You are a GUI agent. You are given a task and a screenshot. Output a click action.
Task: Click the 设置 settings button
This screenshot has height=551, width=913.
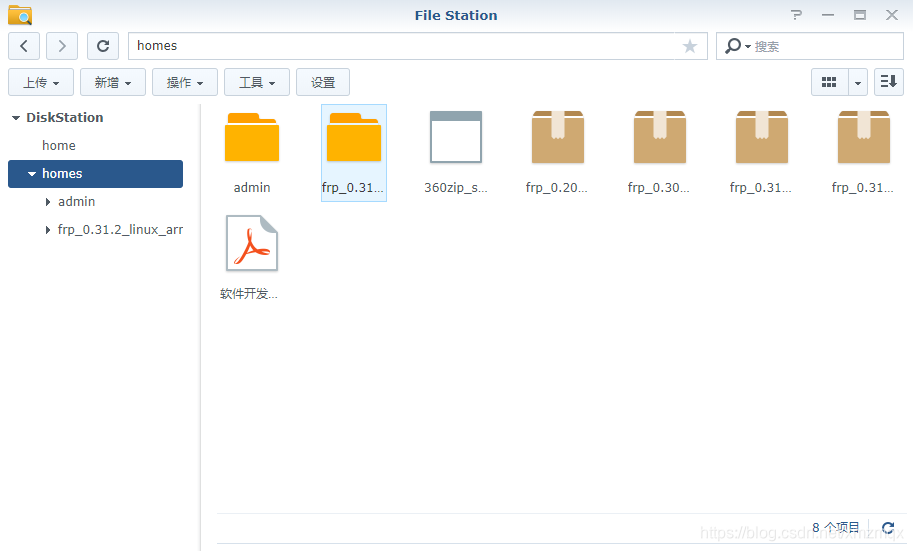pyautogui.click(x=323, y=82)
